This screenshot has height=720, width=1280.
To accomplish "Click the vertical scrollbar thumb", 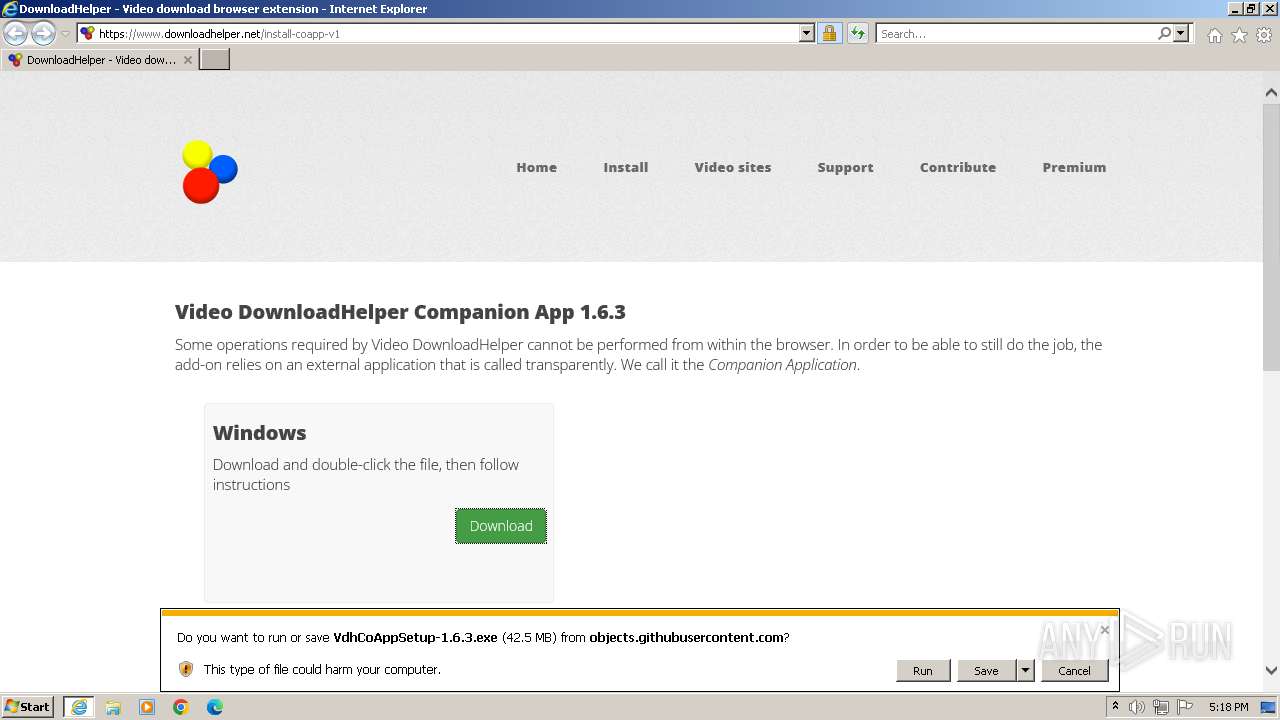I will click(1271, 235).
